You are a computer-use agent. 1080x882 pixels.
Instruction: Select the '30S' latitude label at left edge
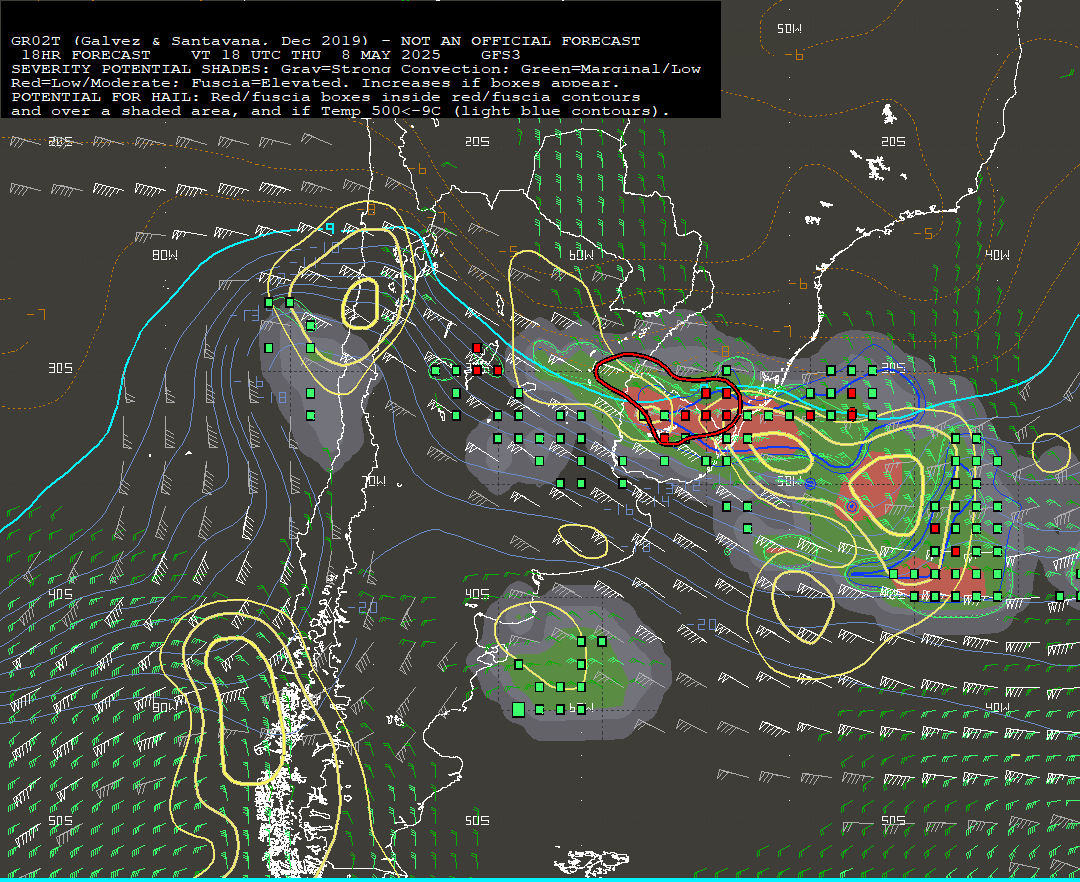60,368
